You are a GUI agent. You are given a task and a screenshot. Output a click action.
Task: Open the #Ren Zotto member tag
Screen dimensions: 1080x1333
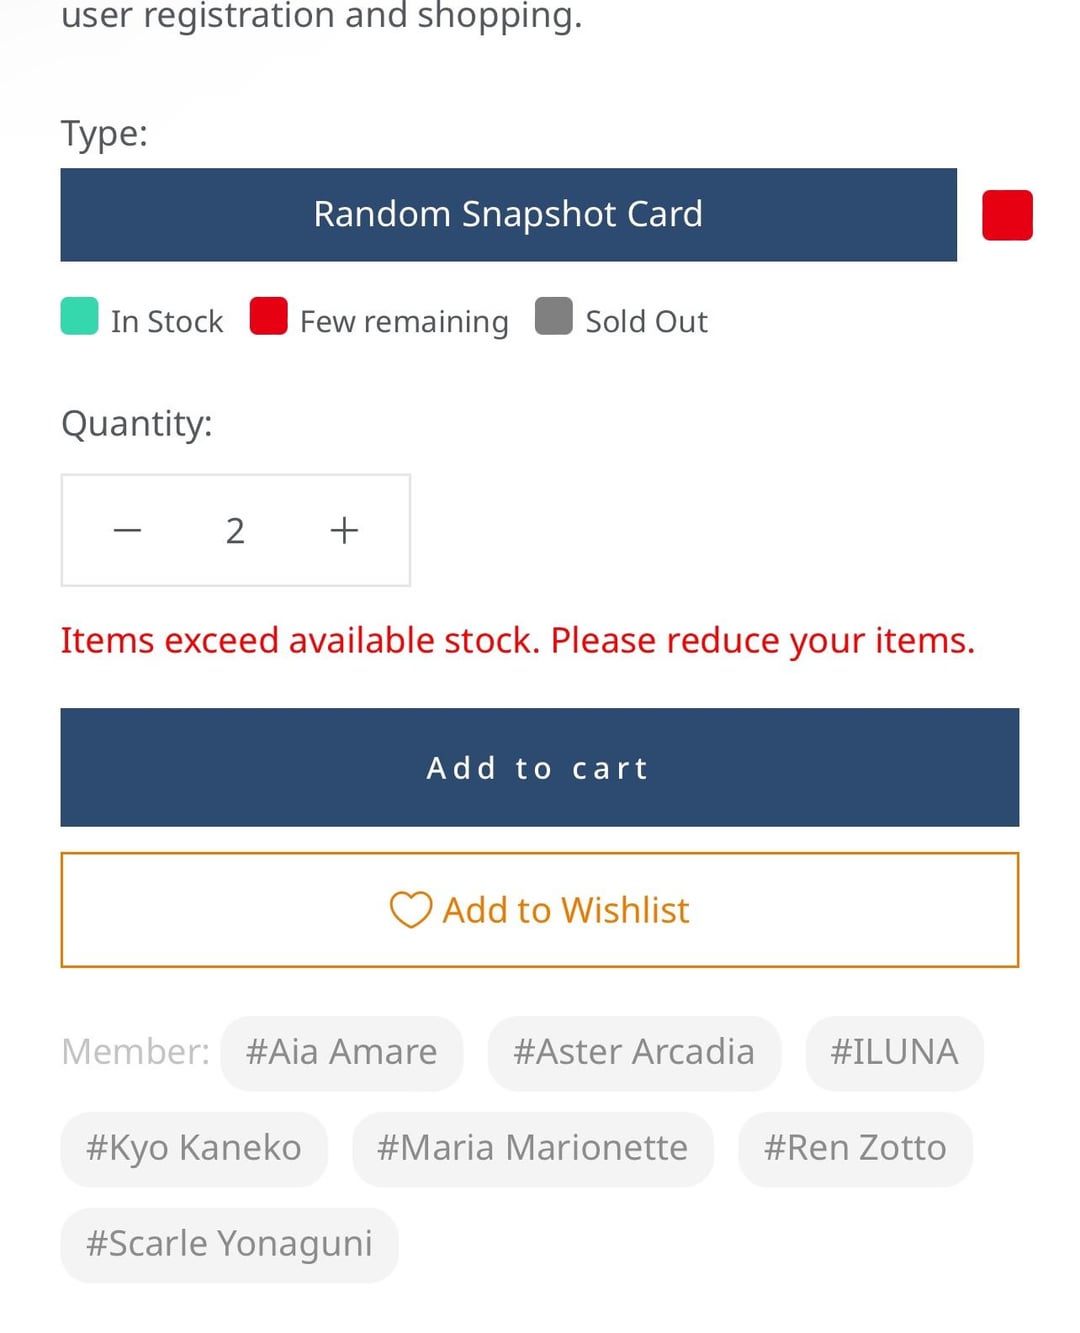pos(855,1149)
